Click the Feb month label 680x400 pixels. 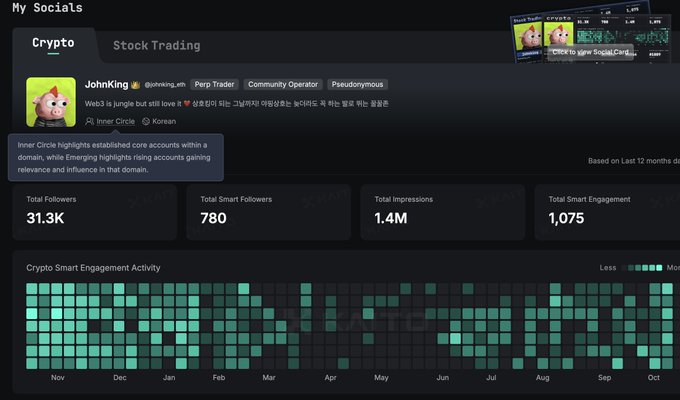(219, 377)
